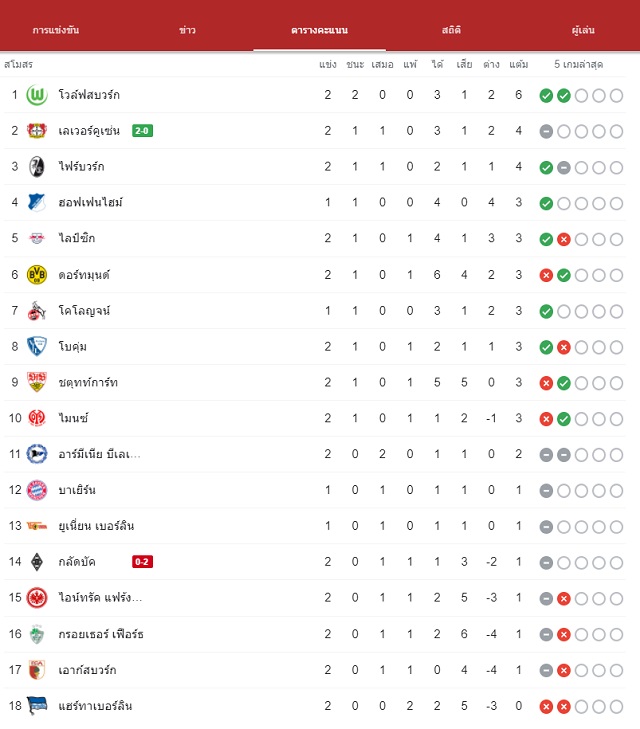Click the 5 เกมล่าสุด column header
The width and height of the screenshot is (640, 729).
point(579,64)
